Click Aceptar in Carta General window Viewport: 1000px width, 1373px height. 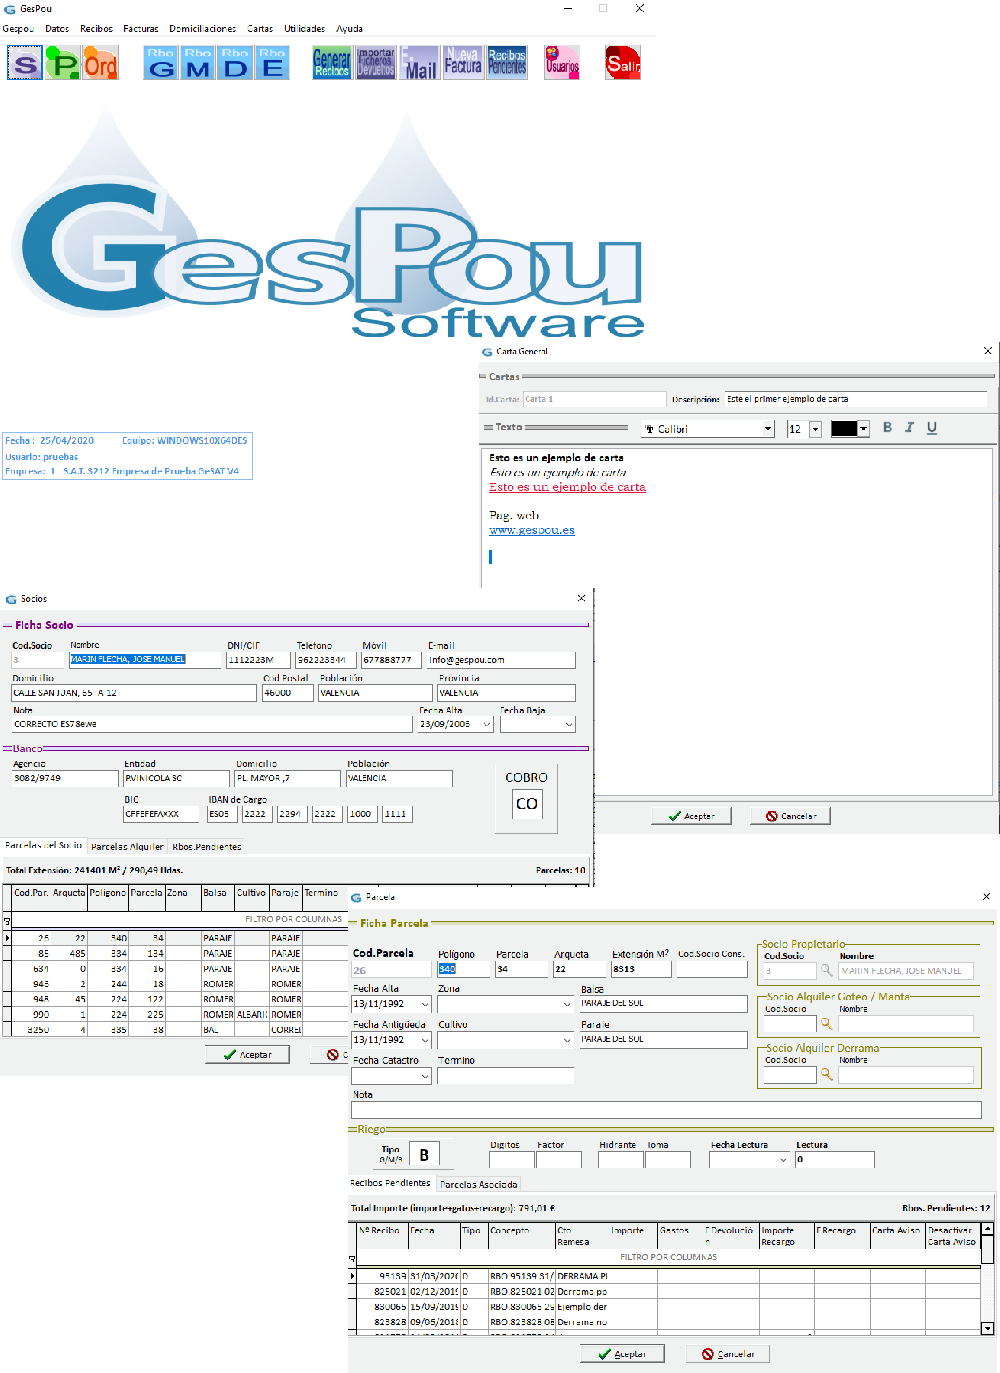click(692, 816)
